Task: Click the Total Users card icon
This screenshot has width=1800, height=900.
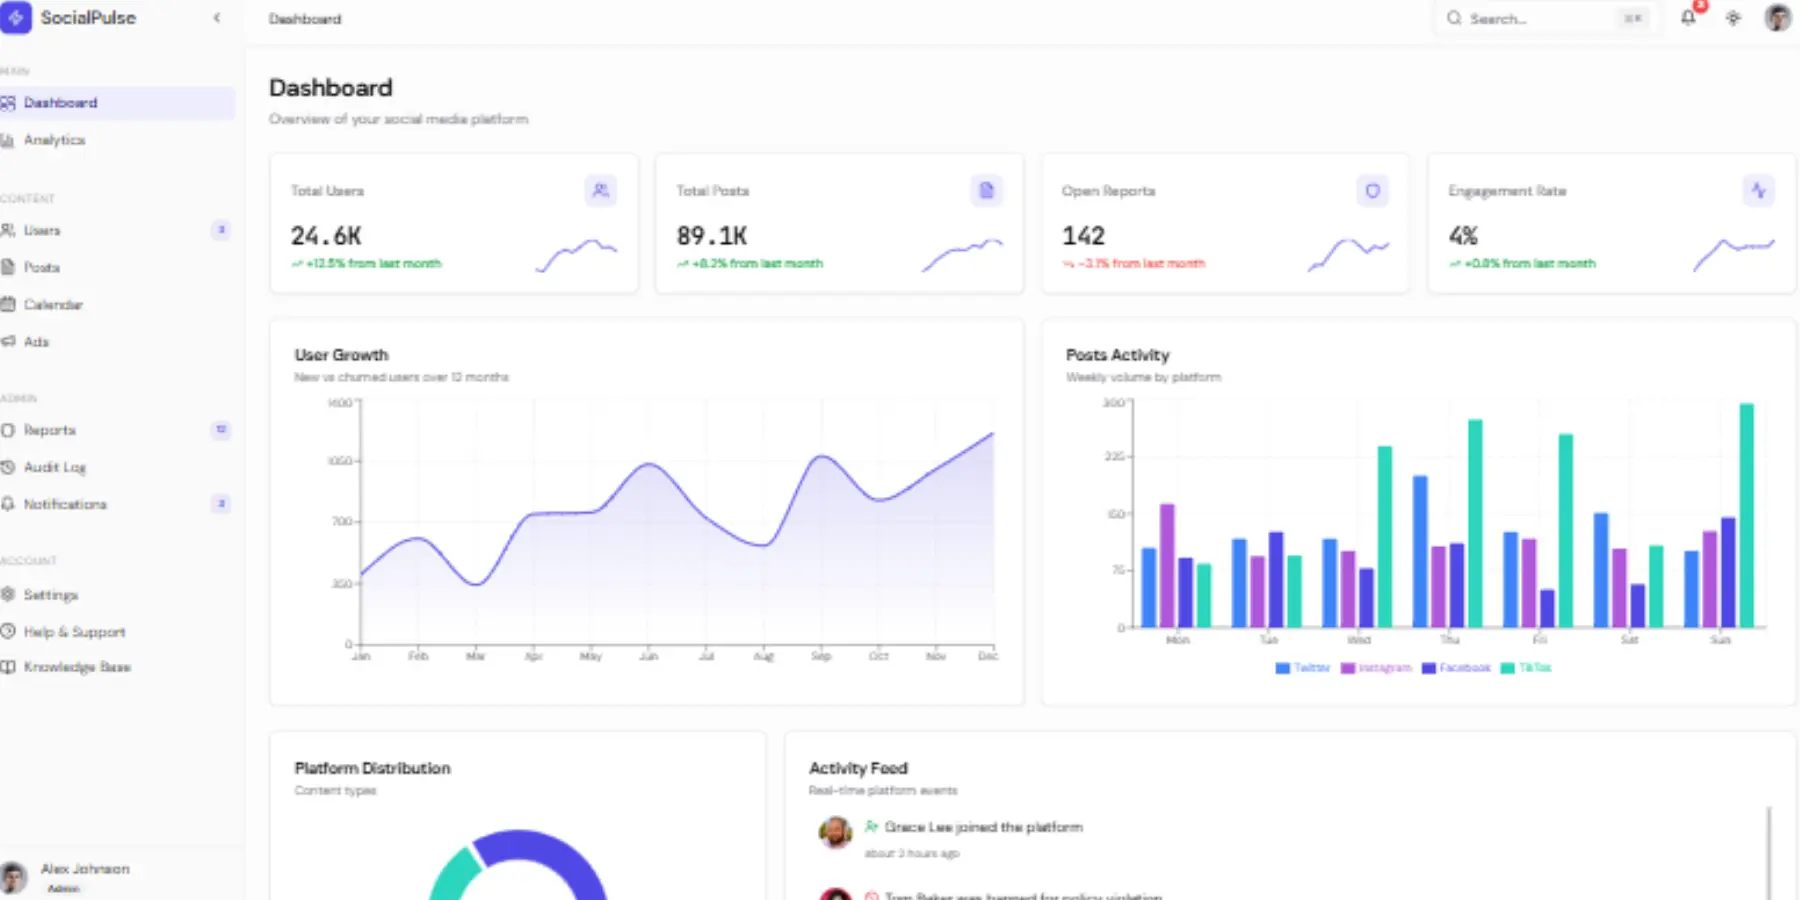Action: tap(600, 190)
